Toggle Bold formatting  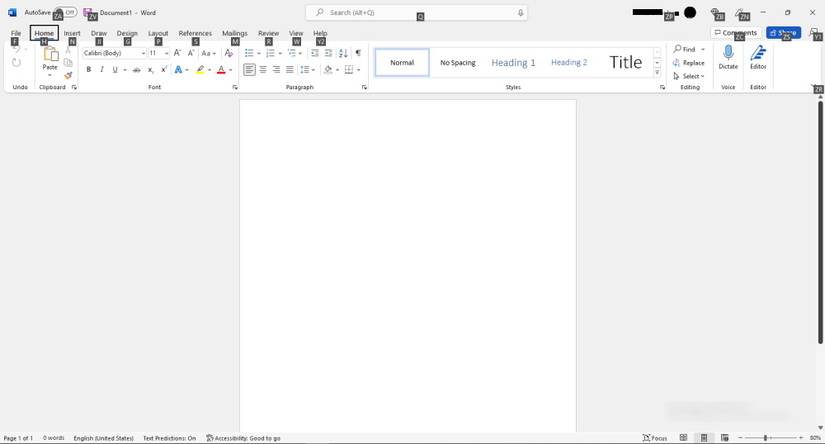(88, 69)
